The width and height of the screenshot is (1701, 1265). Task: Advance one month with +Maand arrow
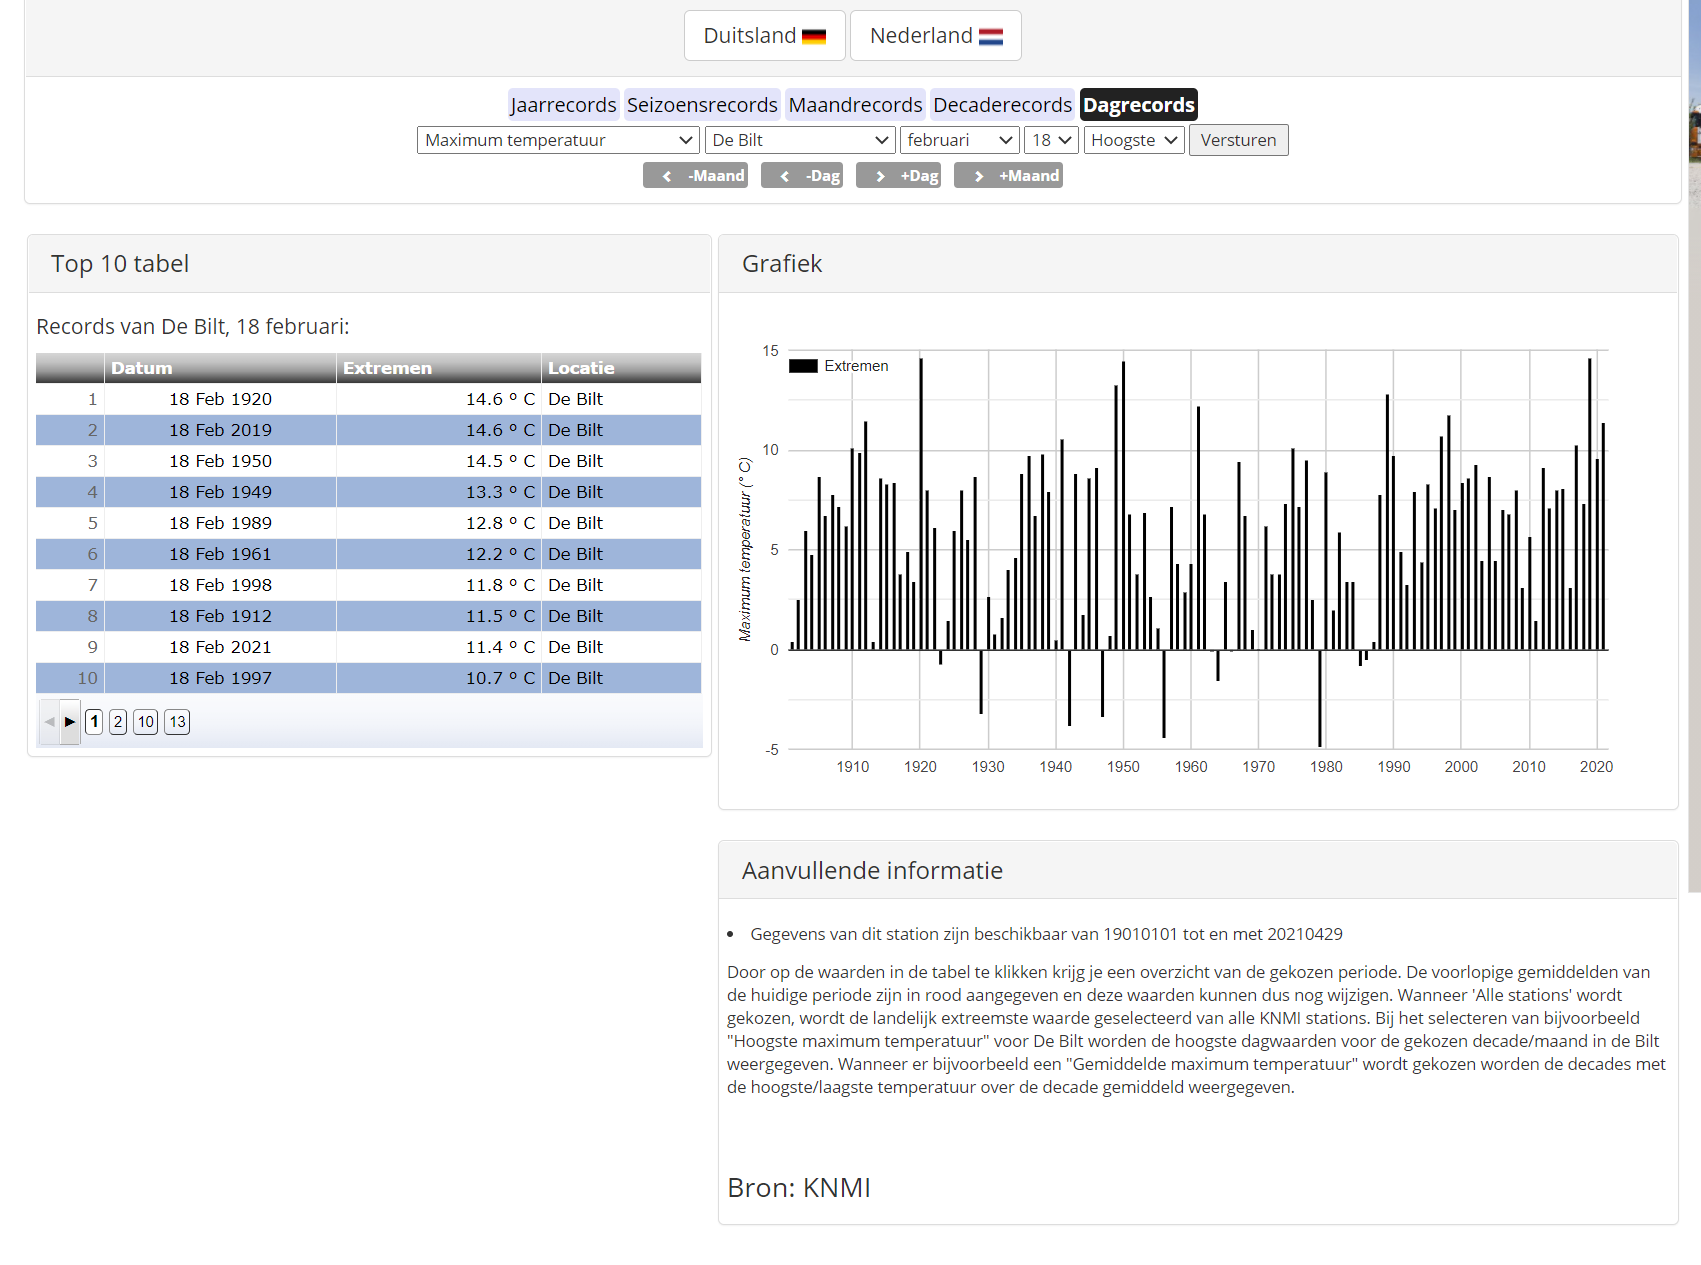tap(1008, 176)
